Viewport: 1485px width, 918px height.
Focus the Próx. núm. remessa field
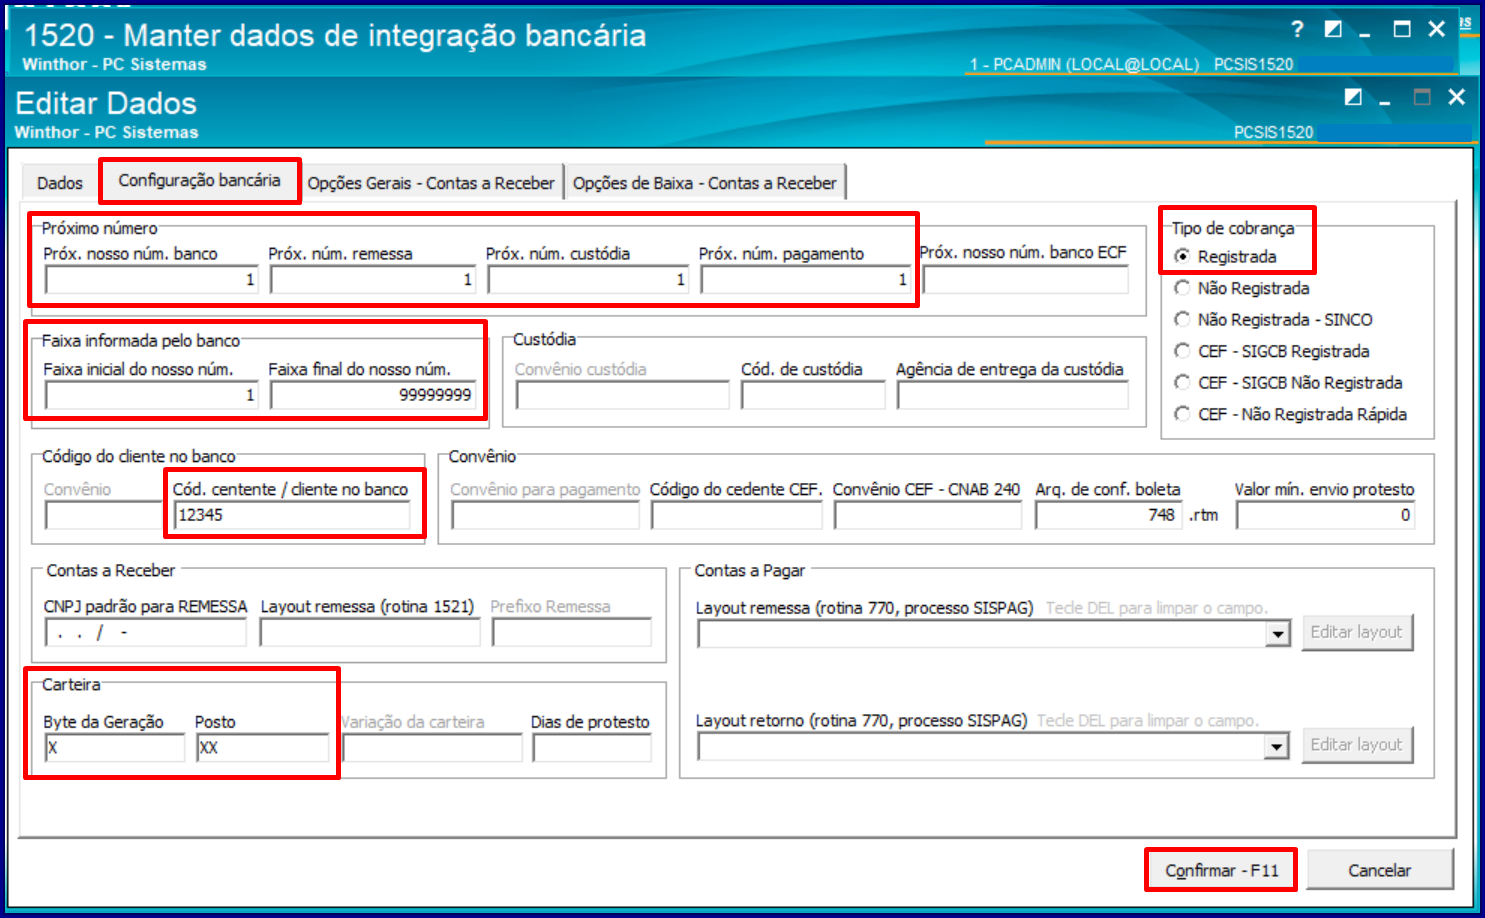pos(372,280)
